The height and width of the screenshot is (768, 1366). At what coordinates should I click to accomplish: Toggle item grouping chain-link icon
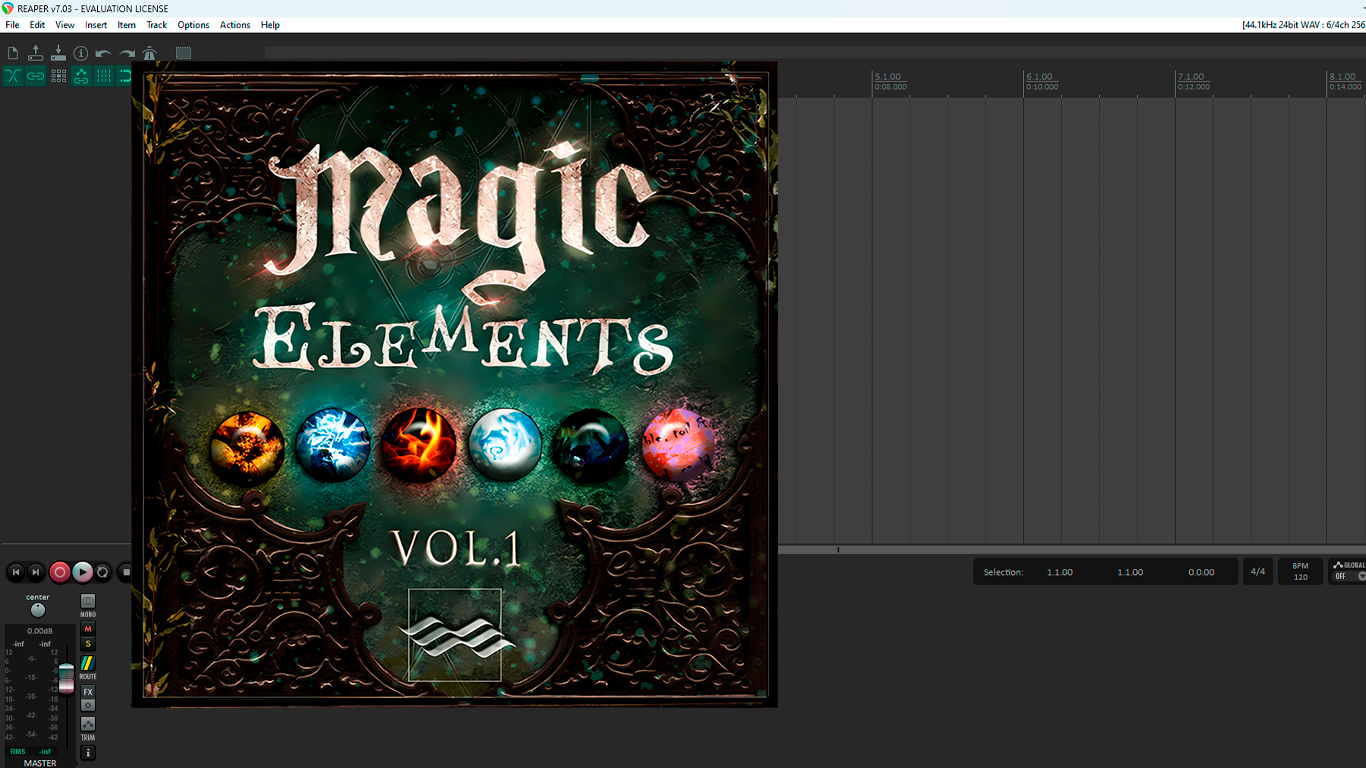click(x=36, y=76)
